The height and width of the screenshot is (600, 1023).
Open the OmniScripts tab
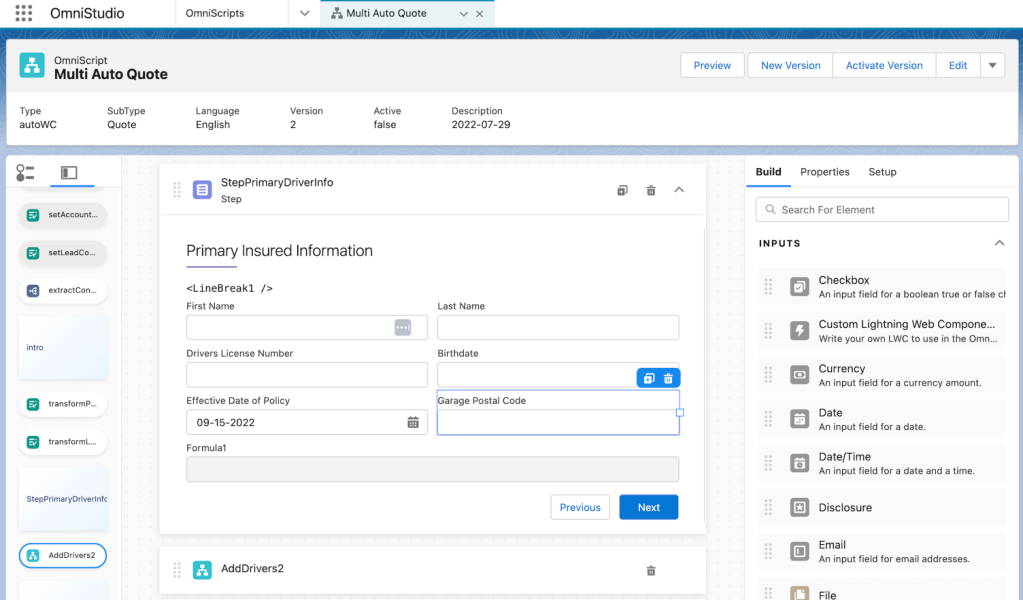tap(215, 13)
